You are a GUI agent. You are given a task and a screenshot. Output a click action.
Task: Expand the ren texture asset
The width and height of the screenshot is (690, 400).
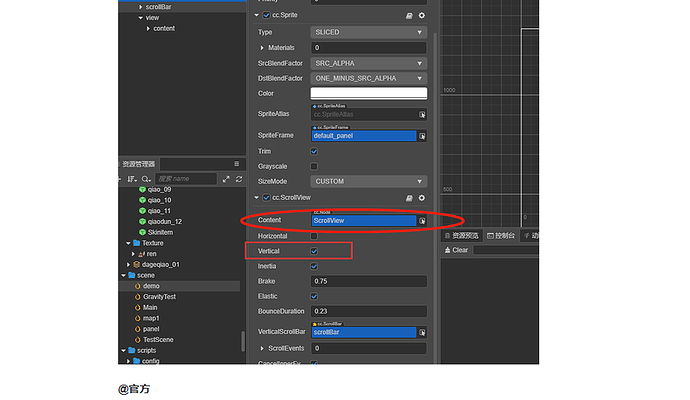pos(133,254)
